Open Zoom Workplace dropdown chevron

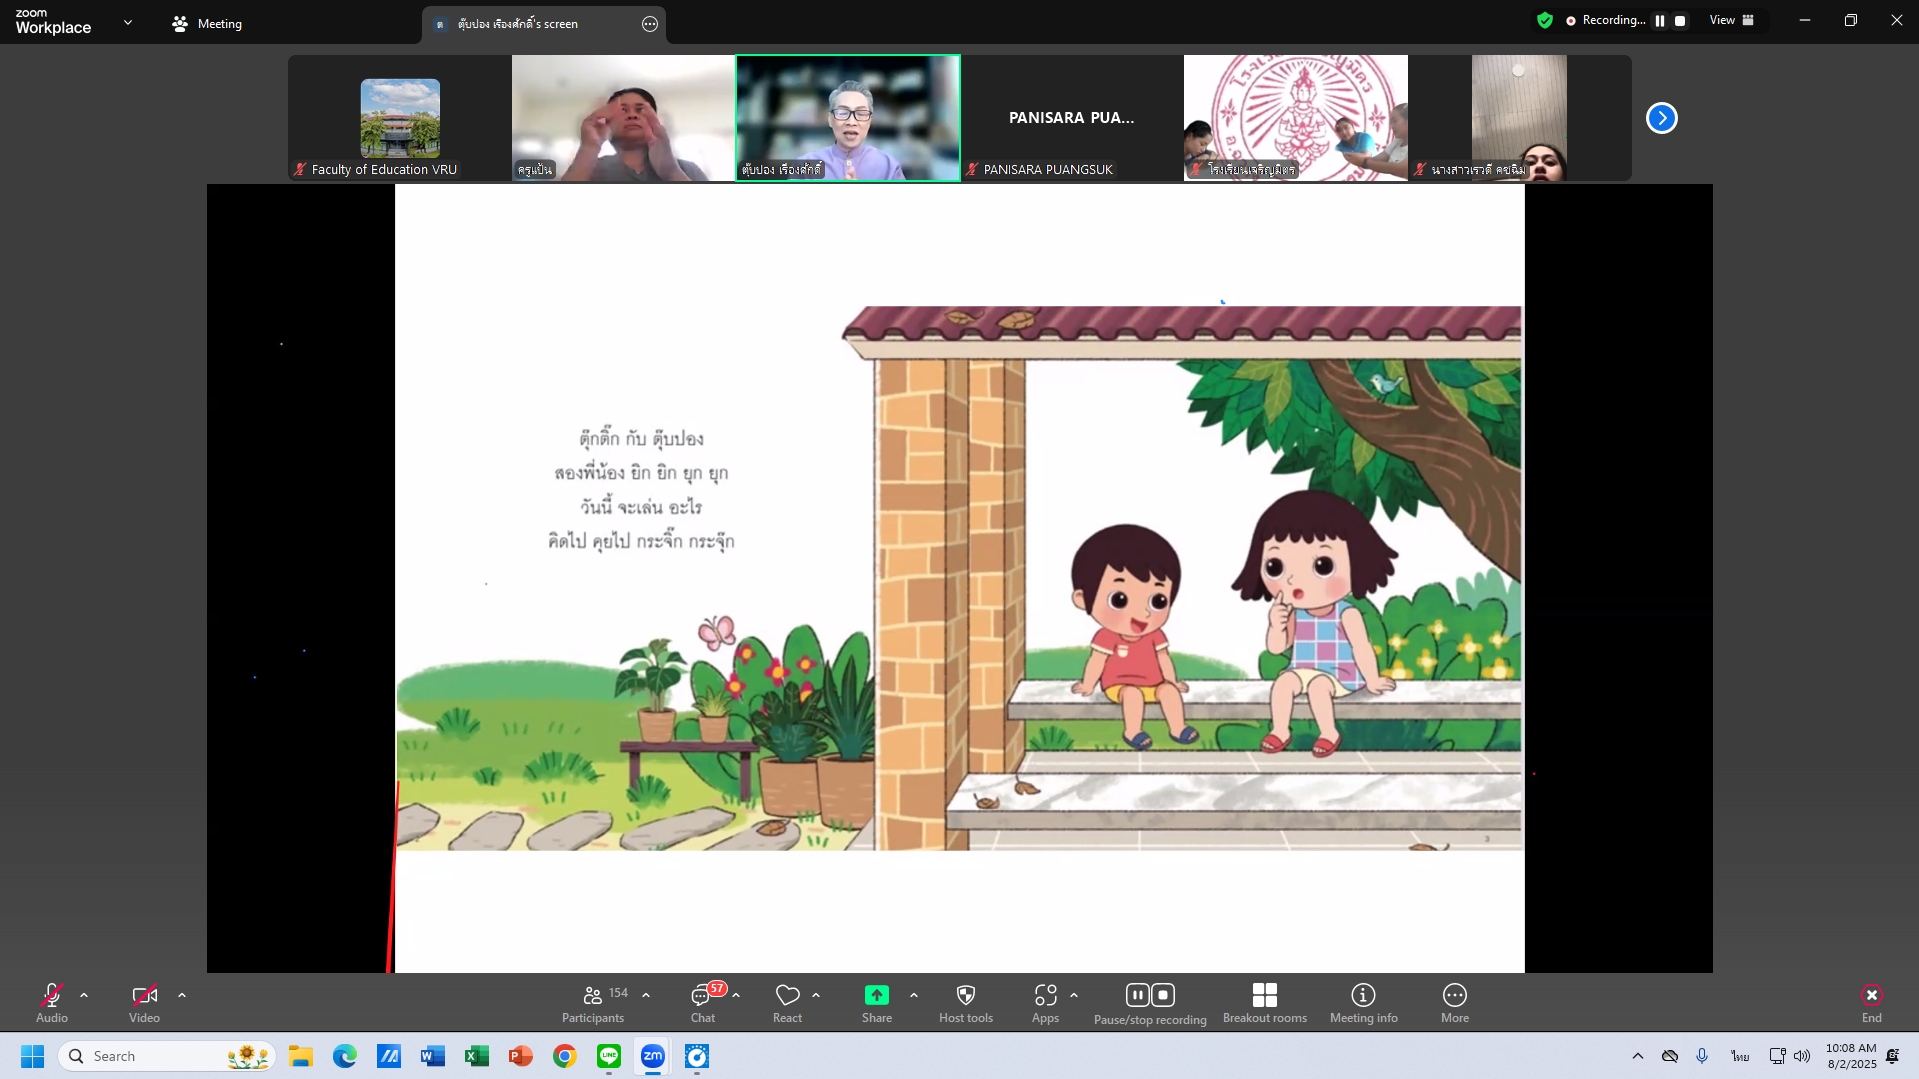tap(127, 22)
